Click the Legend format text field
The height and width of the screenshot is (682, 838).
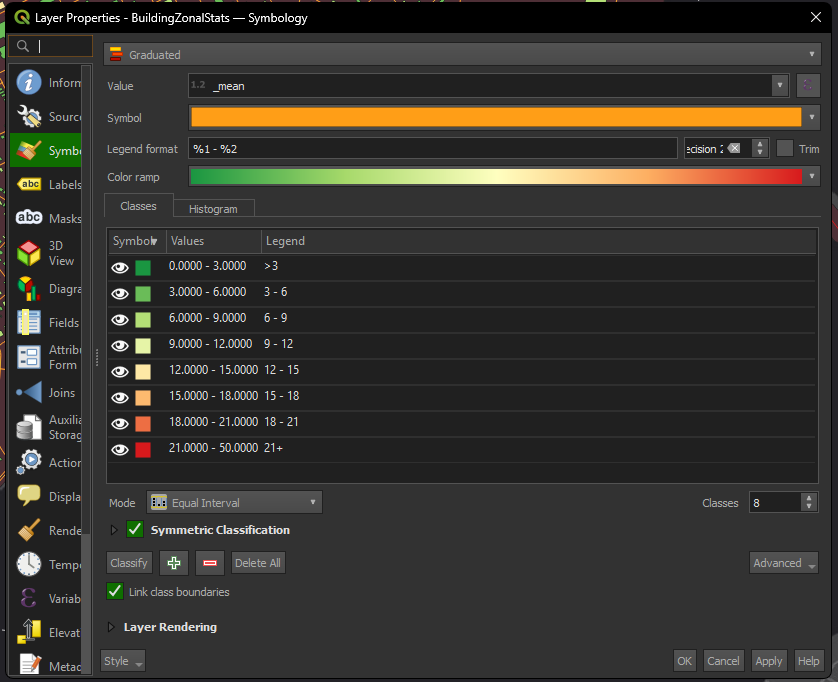[x=433, y=149]
